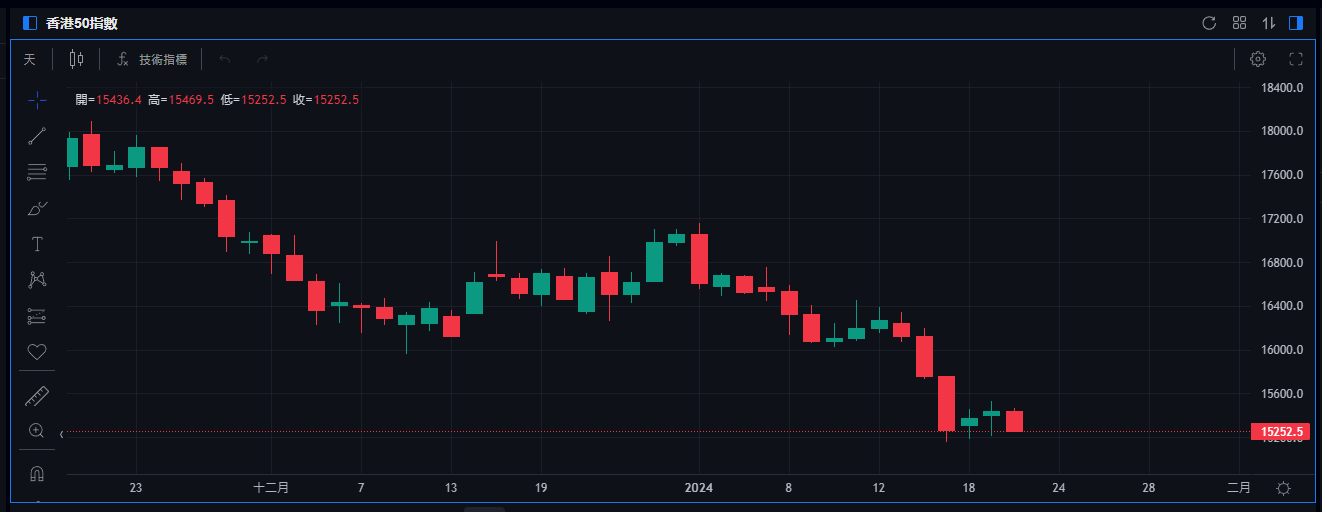Select the text annotation tool

pos(37,244)
